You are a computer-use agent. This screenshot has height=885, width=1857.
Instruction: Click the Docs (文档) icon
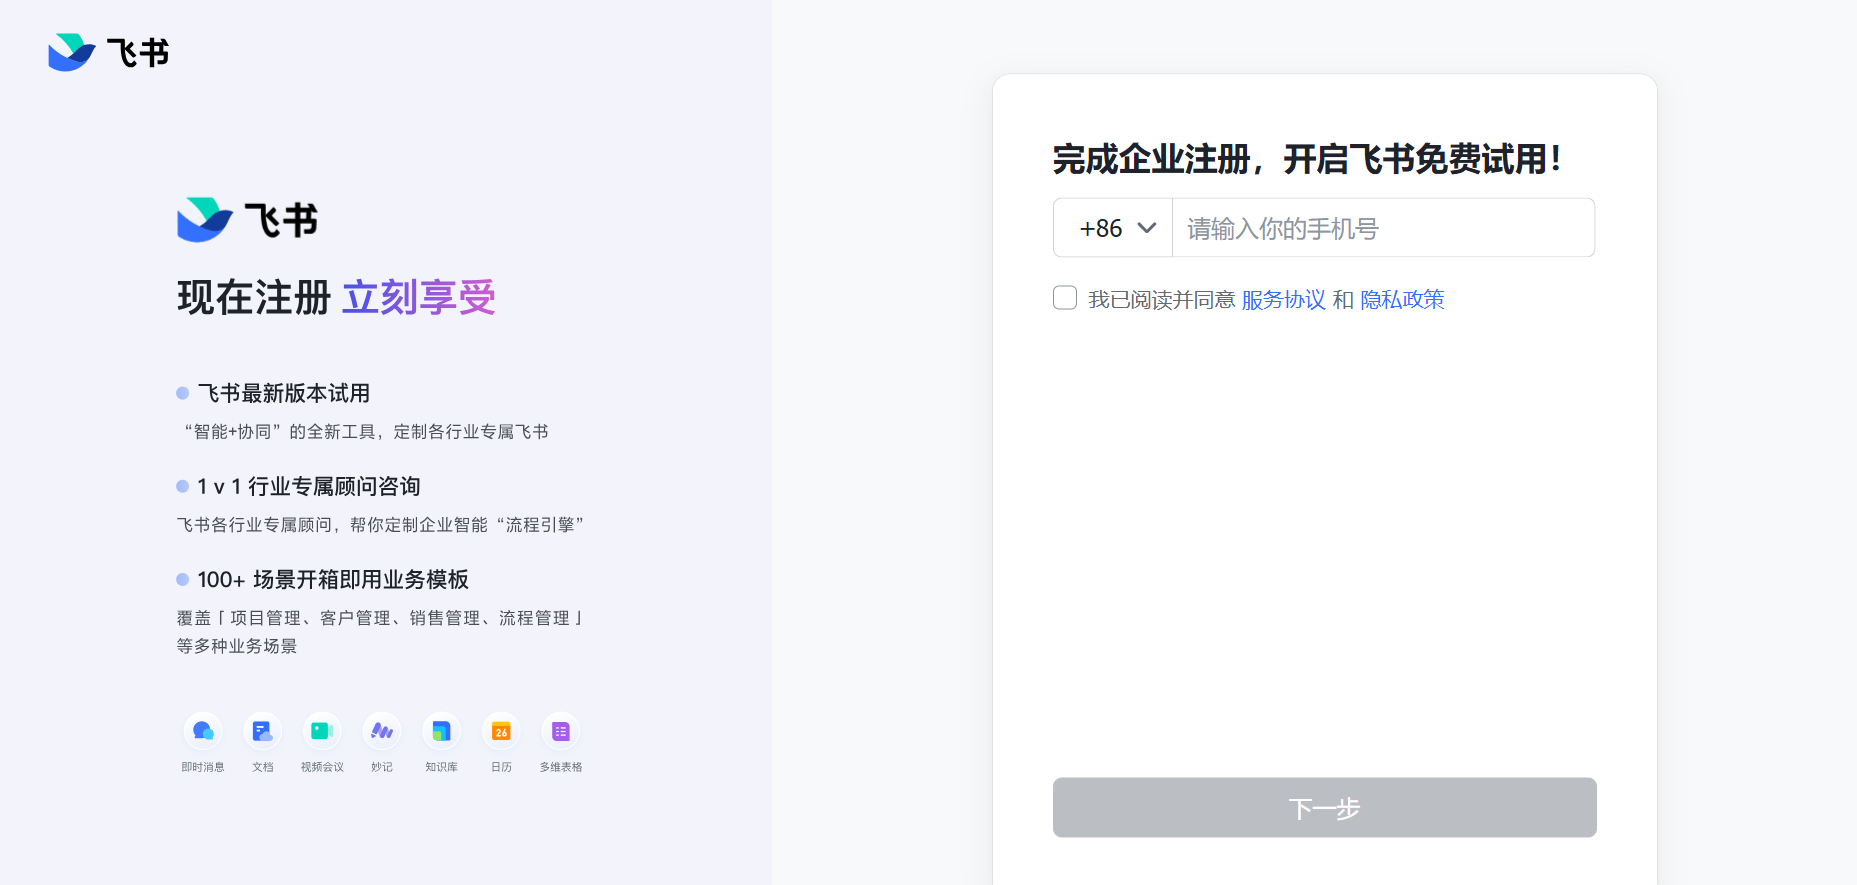tap(262, 731)
